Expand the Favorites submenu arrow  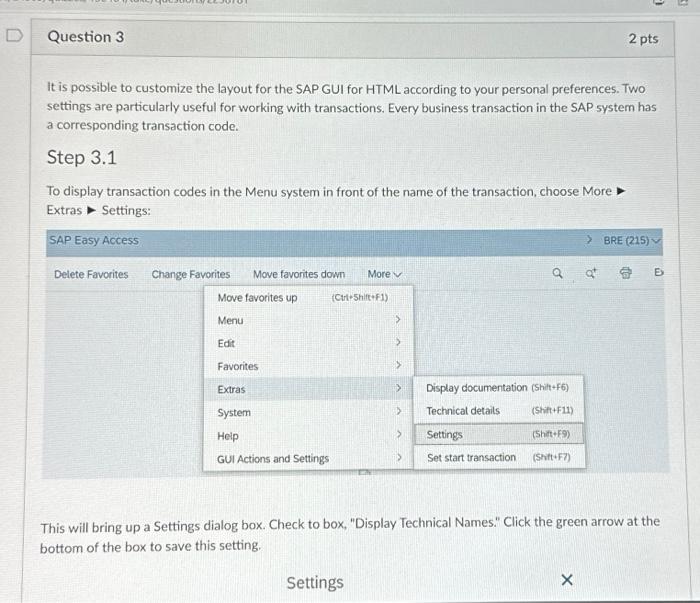coord(398,365)
